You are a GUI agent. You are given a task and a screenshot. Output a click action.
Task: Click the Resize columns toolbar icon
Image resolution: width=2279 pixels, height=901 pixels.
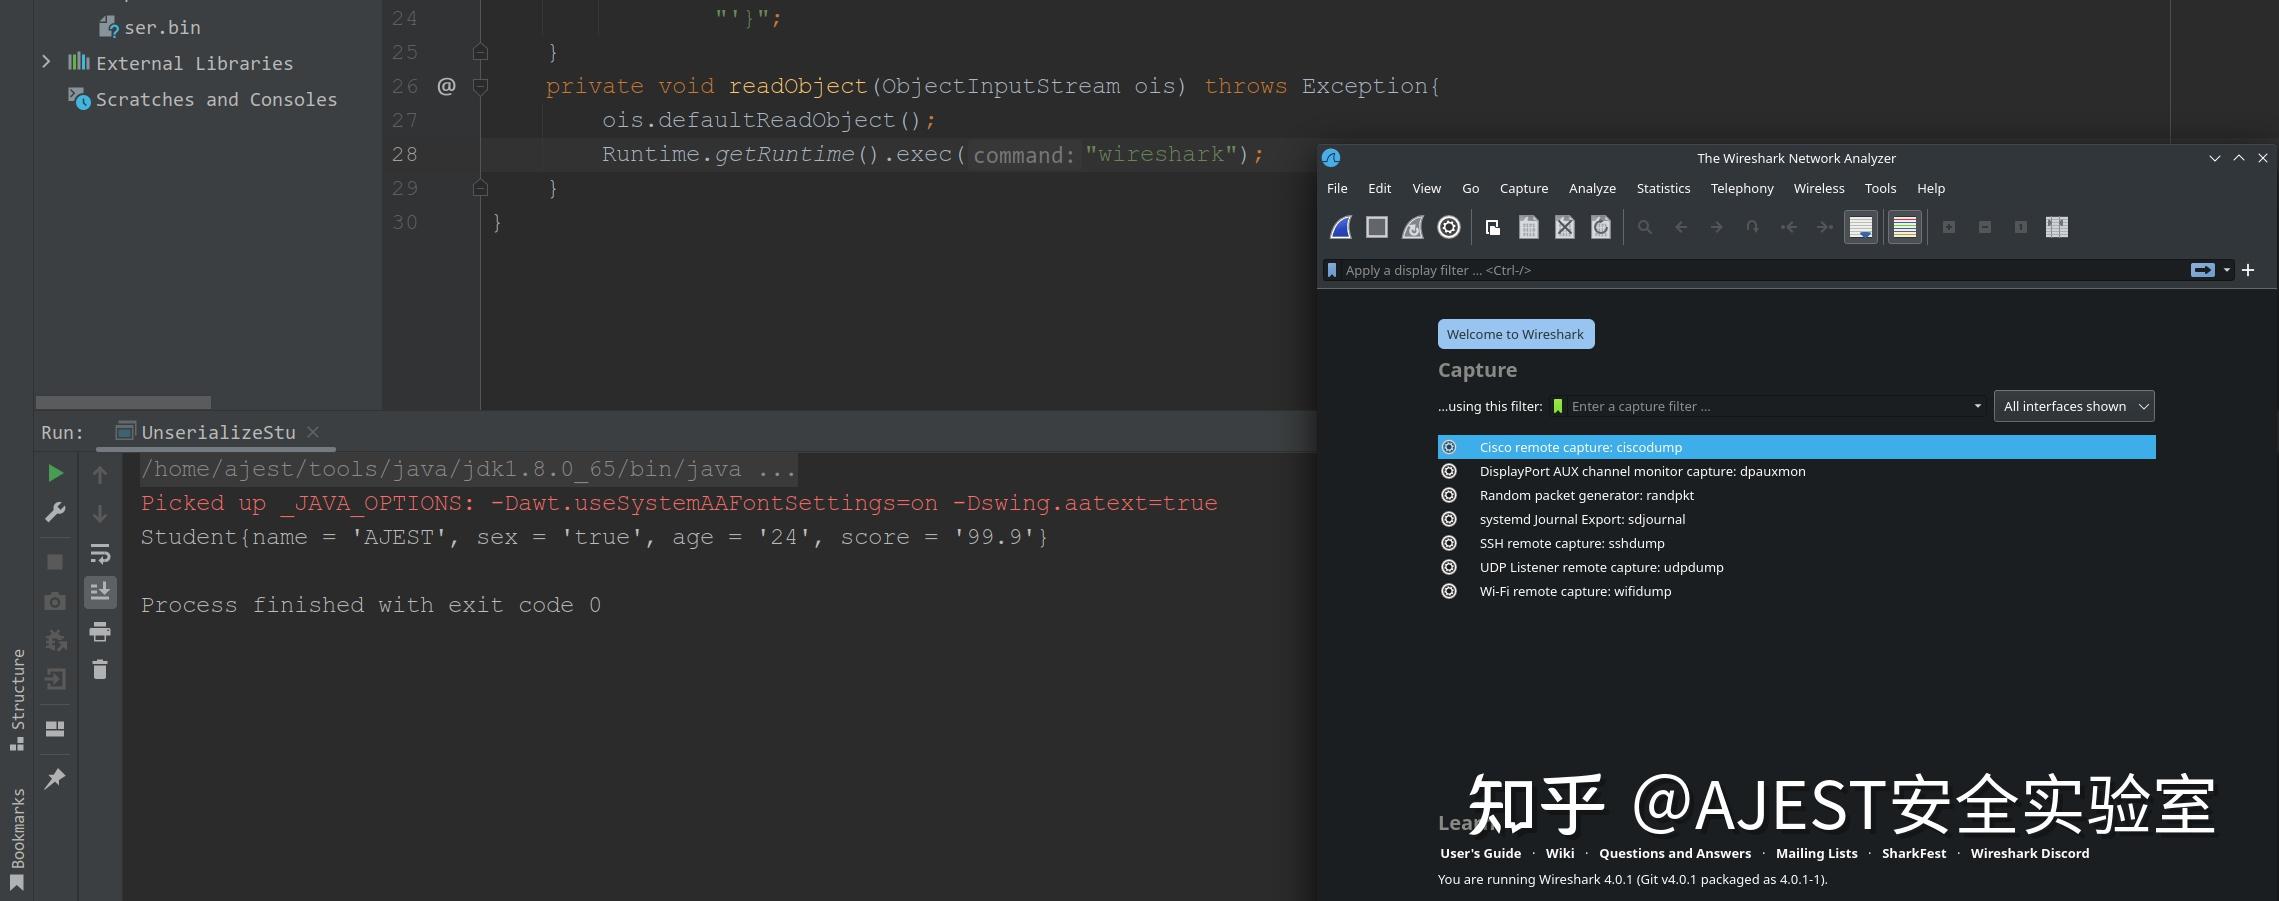2057,227
